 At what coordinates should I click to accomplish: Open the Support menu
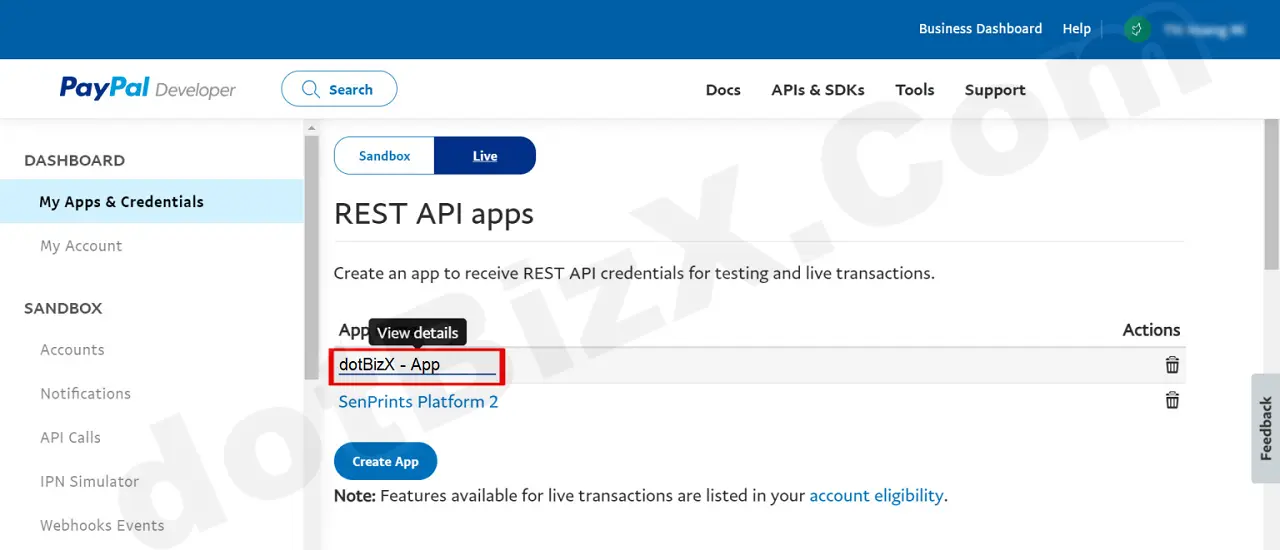point(995,90)
